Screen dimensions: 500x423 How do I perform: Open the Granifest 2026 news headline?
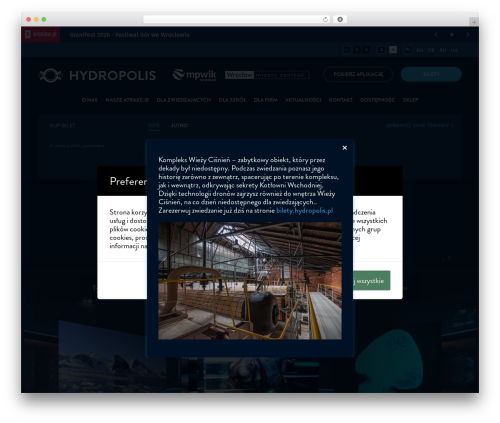click(x=130, y=35)
